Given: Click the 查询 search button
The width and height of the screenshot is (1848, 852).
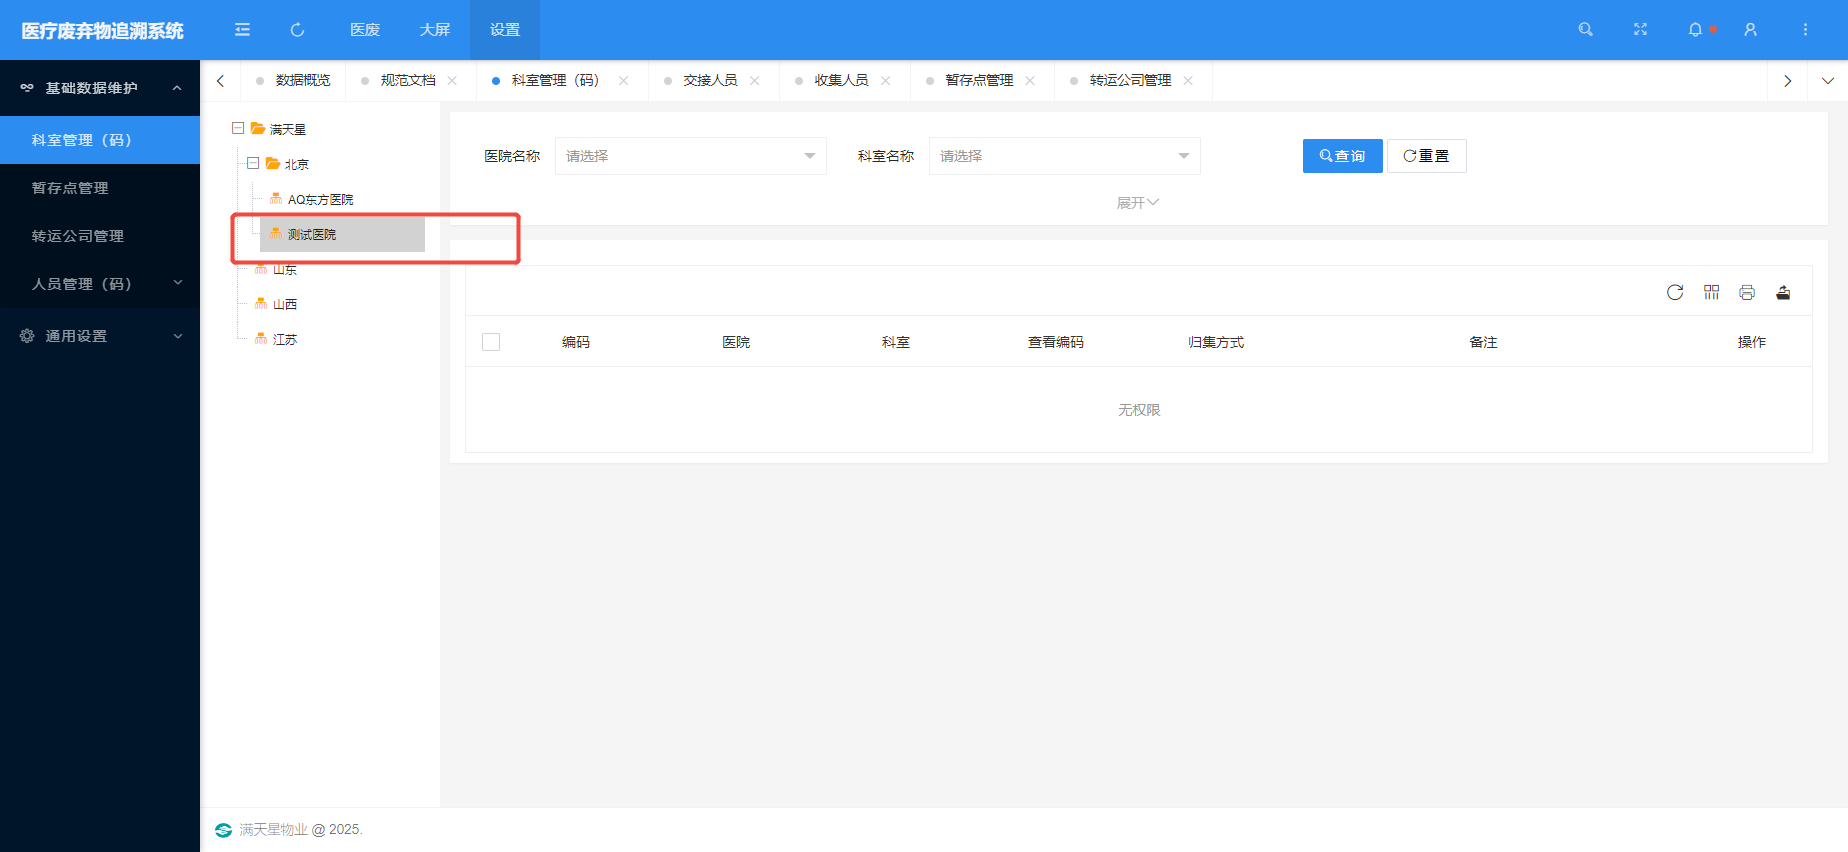Looking at the screenshot, I should (x=1343, y=156).
